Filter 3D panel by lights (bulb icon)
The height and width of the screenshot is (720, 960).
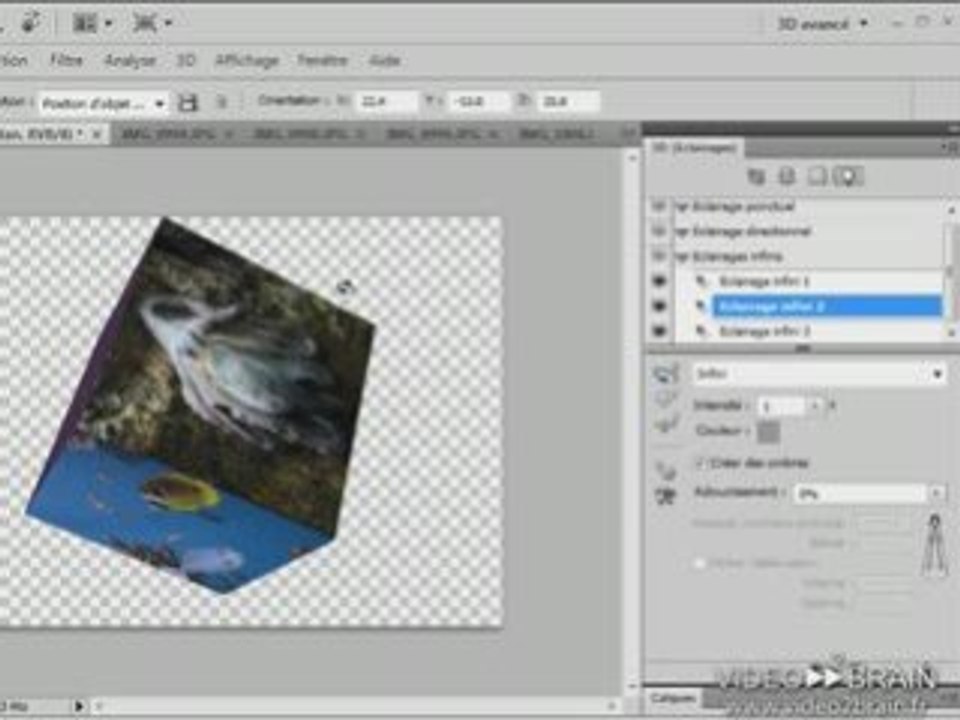(848, 177)
